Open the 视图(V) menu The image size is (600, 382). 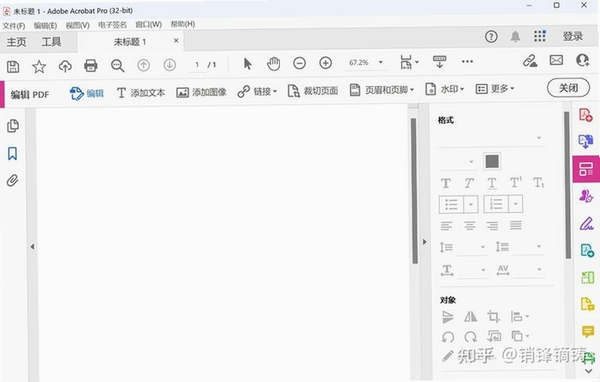click(77, 25)
